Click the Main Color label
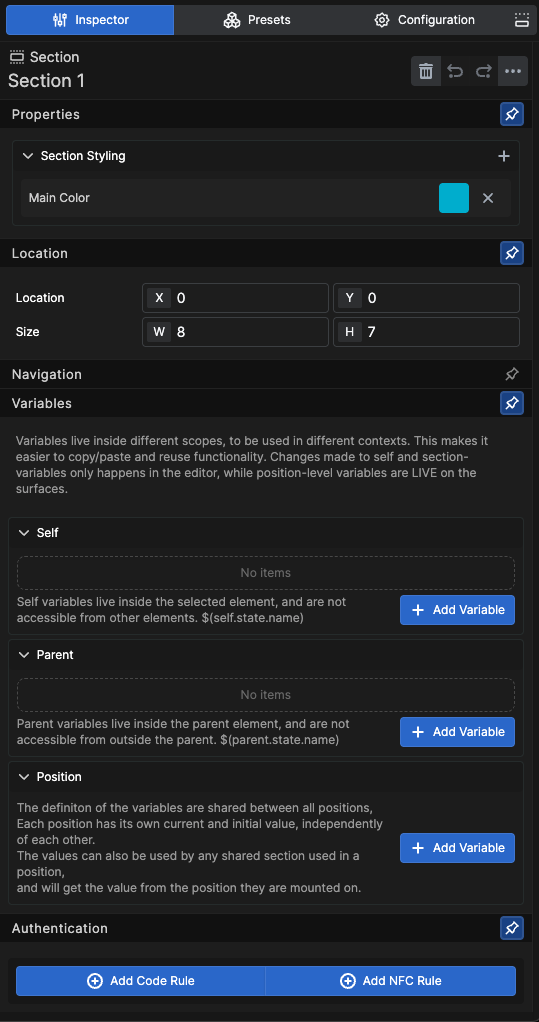Screen dimensions: 539x1022 coord(59,197)
